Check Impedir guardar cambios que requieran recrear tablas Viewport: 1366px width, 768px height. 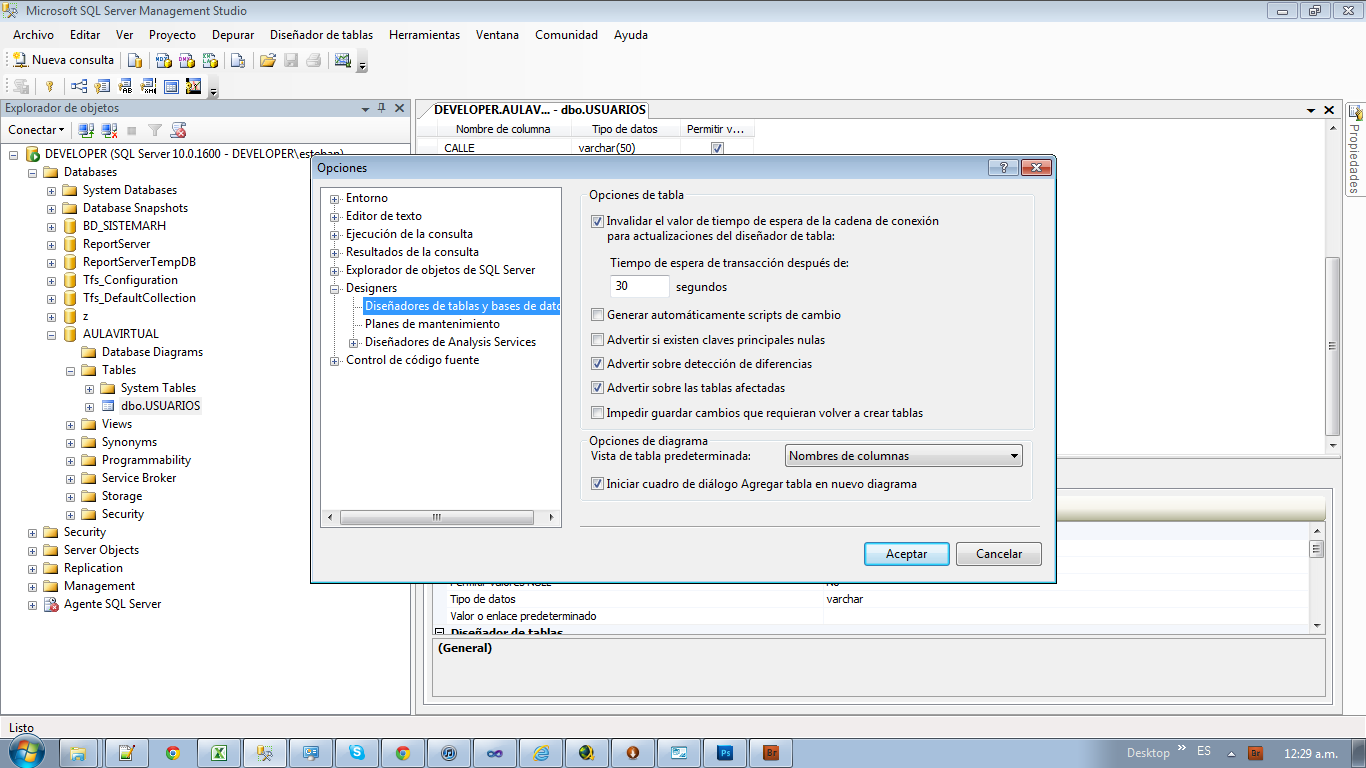597,412
